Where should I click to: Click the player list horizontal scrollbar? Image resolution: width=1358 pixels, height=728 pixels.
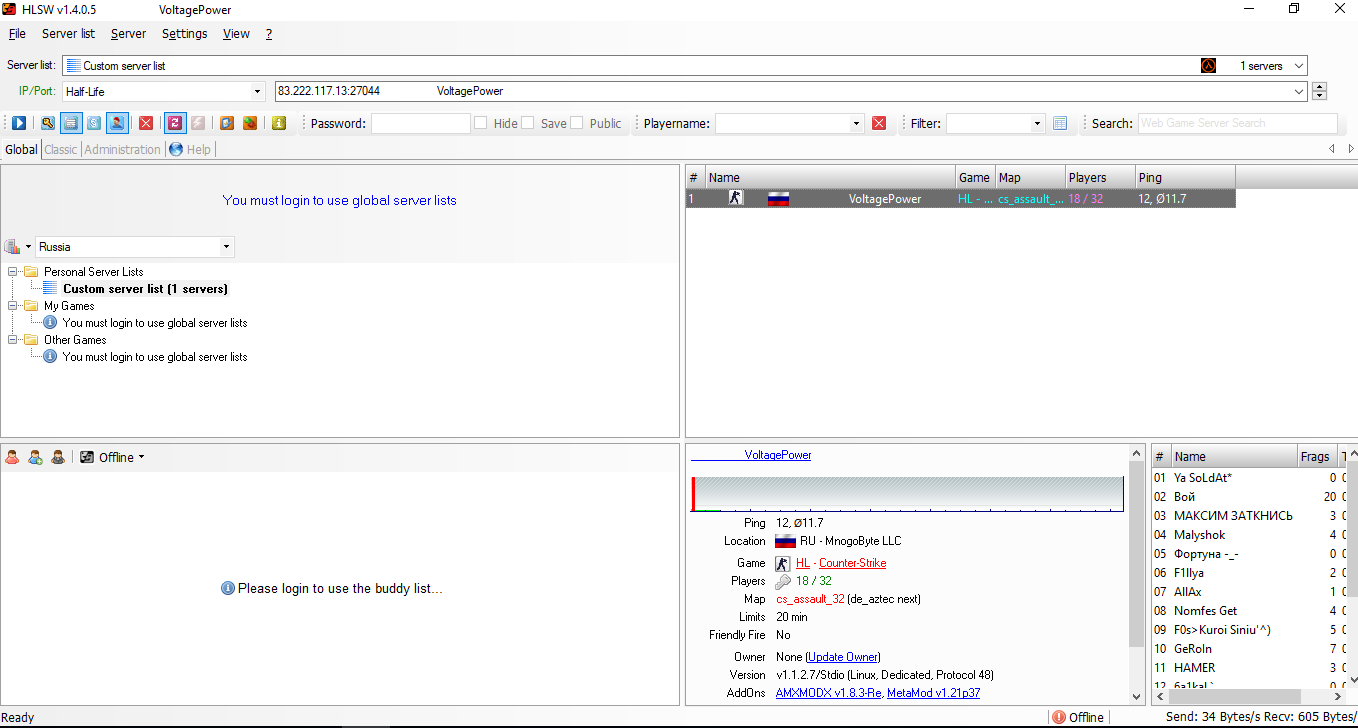click(x=1236, y=696)
